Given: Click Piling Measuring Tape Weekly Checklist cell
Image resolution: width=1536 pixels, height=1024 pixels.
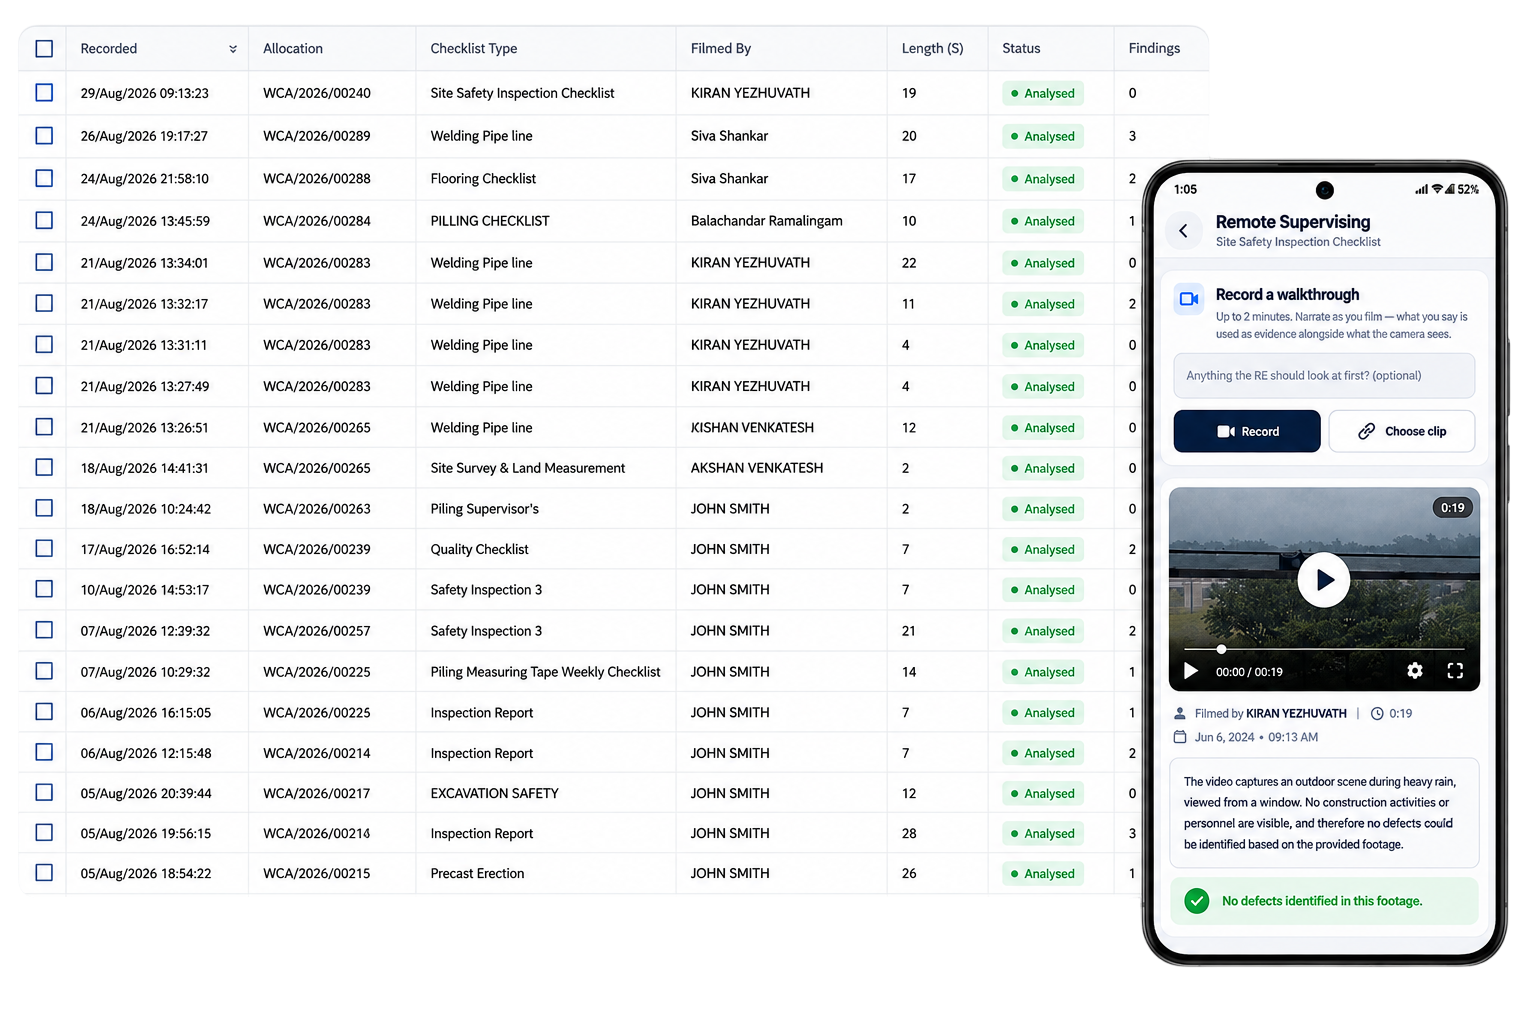Looking at the screenshot, I should coord(545,672).
